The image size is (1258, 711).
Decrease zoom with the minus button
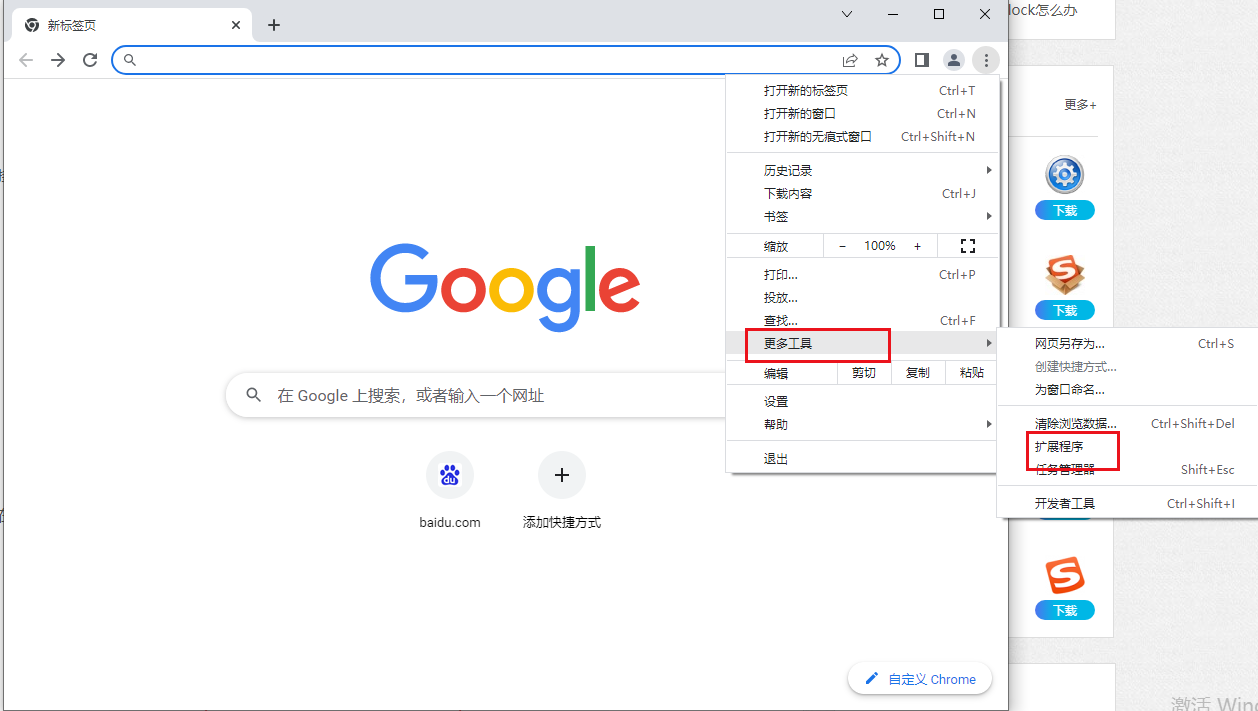[842, 246]
